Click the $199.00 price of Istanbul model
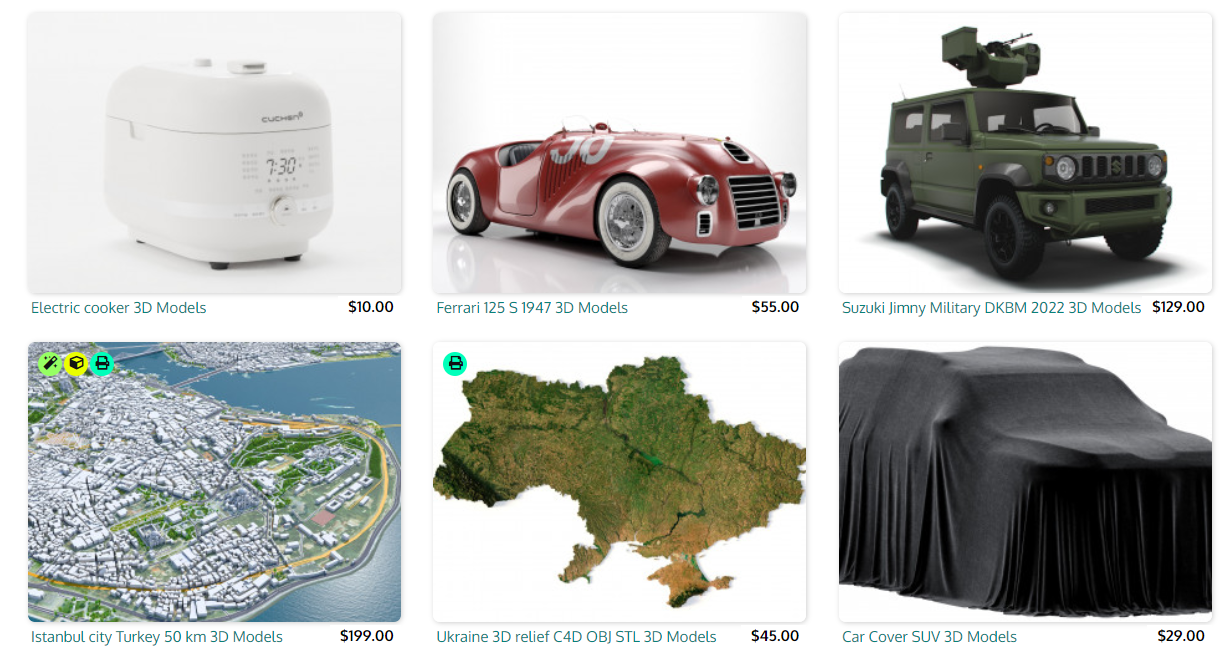Screen dimensions: 1231x663 pyautogui.click(x=367, y=636)
